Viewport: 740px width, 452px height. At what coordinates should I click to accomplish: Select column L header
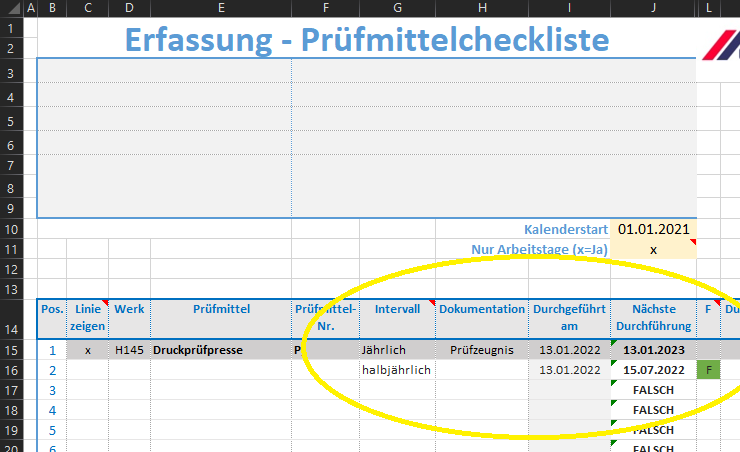(708, 8)
